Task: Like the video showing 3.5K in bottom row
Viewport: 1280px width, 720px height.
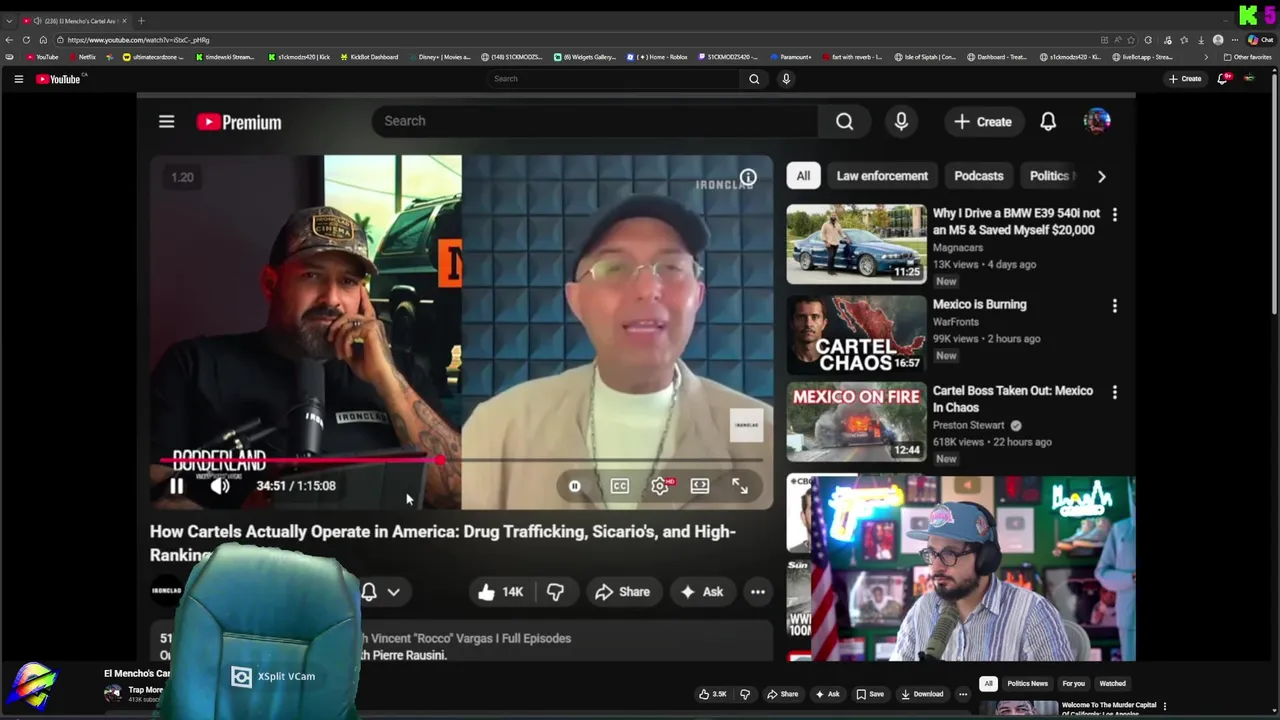Action: tap(712, 694)
